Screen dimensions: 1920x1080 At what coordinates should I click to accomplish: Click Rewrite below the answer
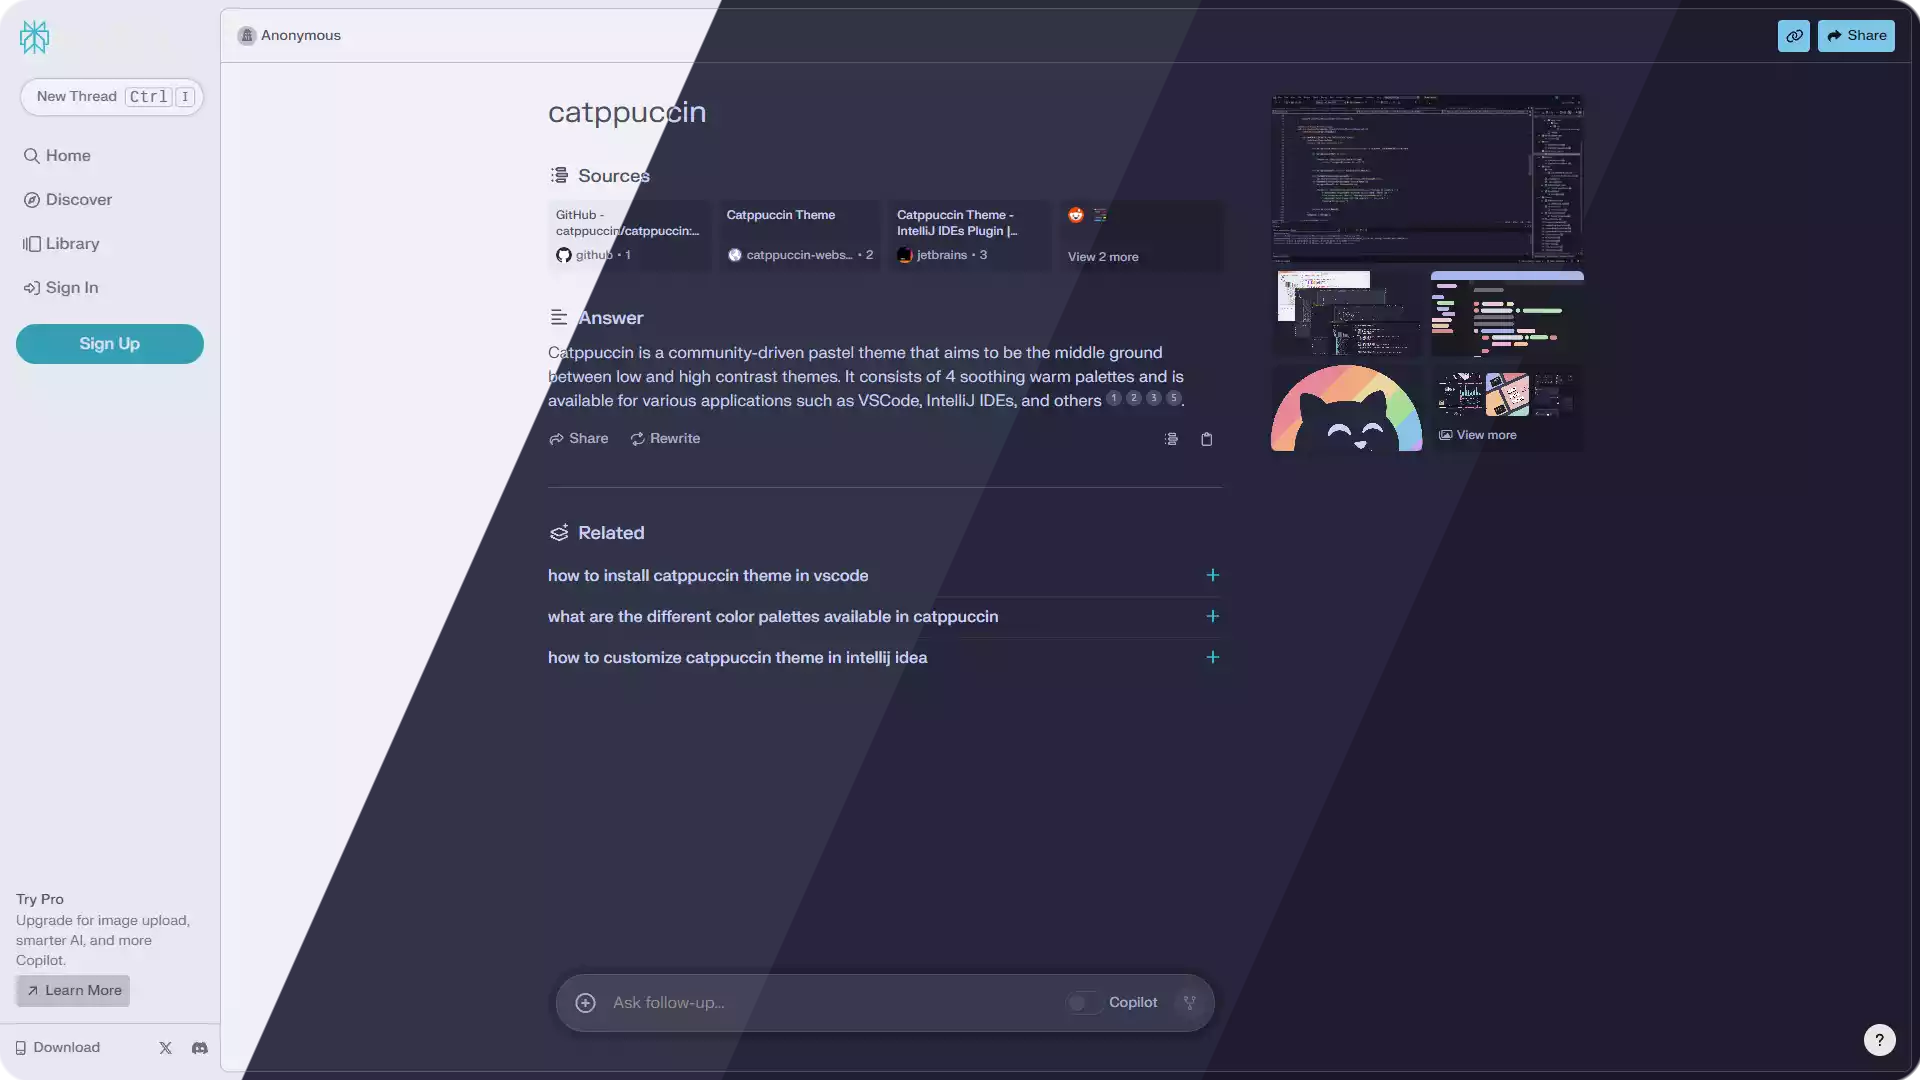coord(665,439)
